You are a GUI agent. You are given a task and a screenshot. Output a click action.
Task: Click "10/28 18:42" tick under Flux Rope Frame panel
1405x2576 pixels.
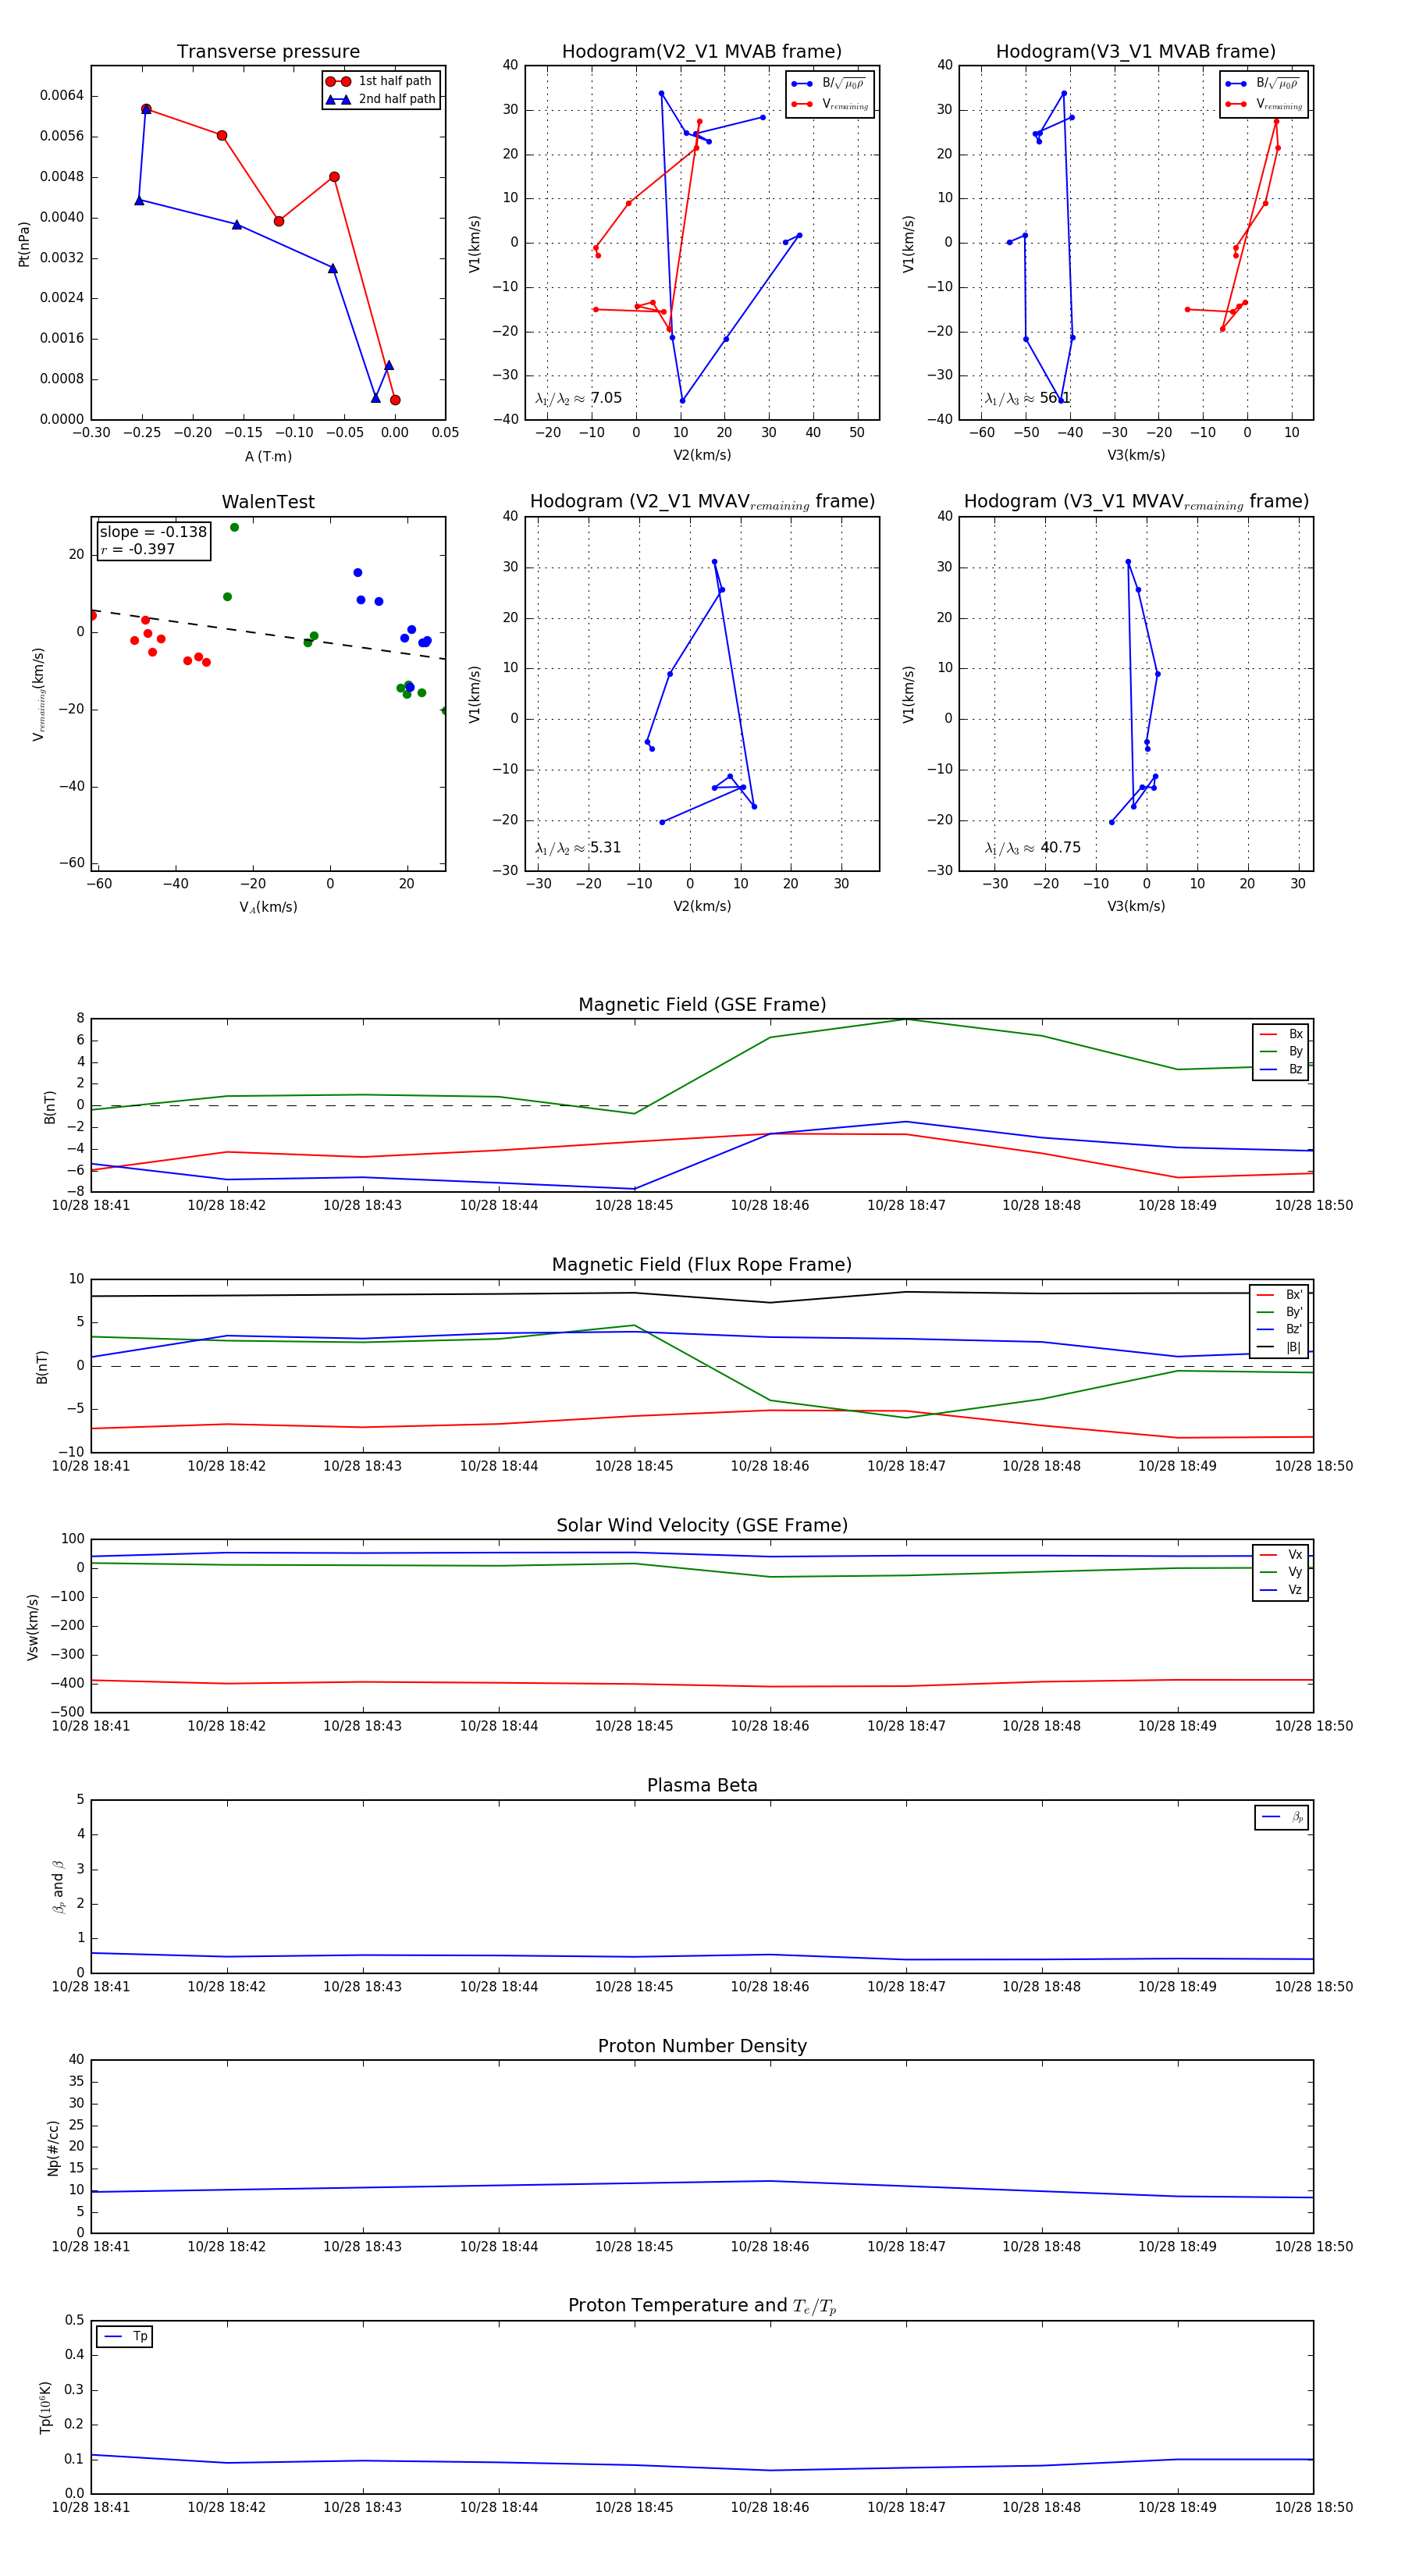pyautogui.click(x=227, y=1466)
